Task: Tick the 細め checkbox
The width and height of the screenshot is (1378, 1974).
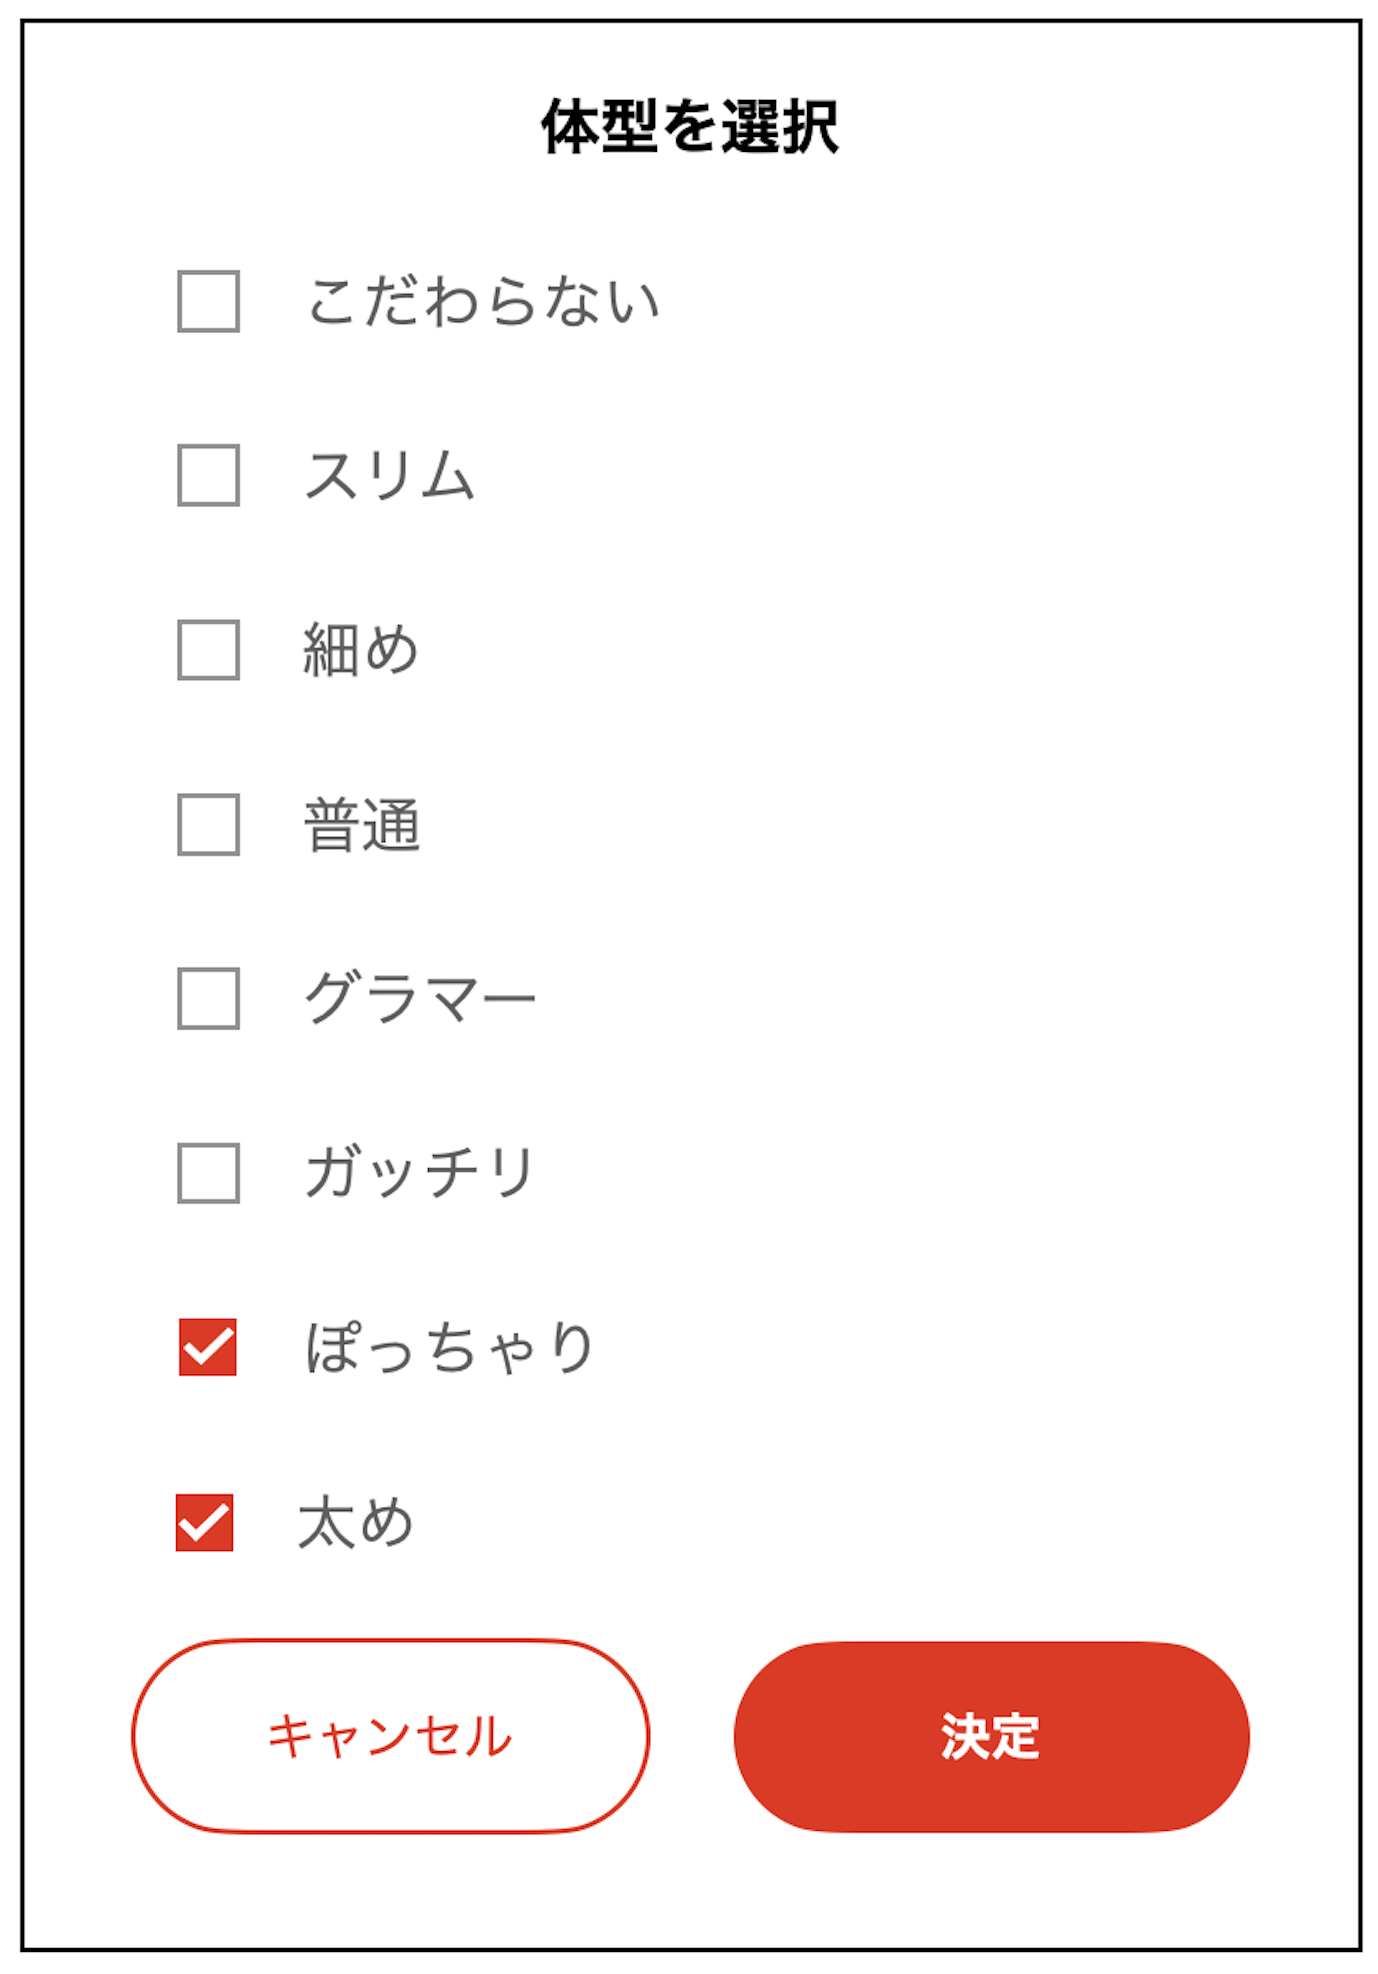Action: [x=208, y=650]
